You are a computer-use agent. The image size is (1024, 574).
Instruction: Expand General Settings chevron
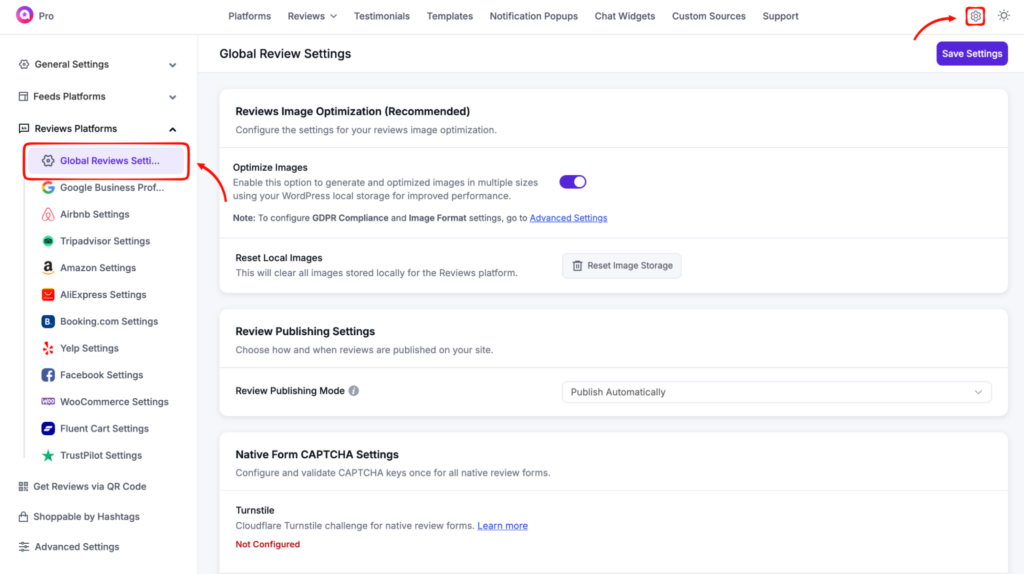[x=172, y=65]
